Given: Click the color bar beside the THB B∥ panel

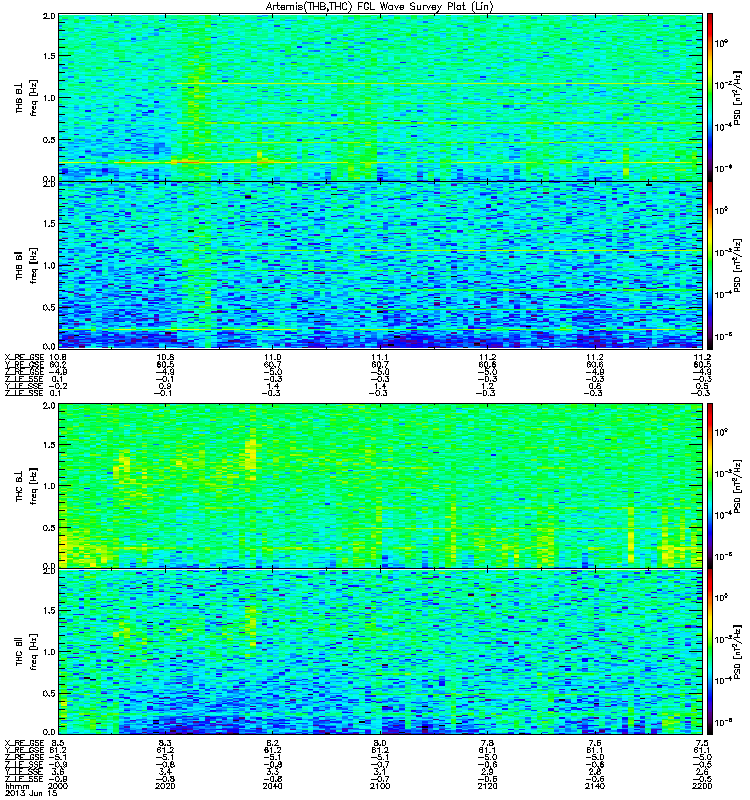Looking at the screenshot, I should [x=709, y=265].
